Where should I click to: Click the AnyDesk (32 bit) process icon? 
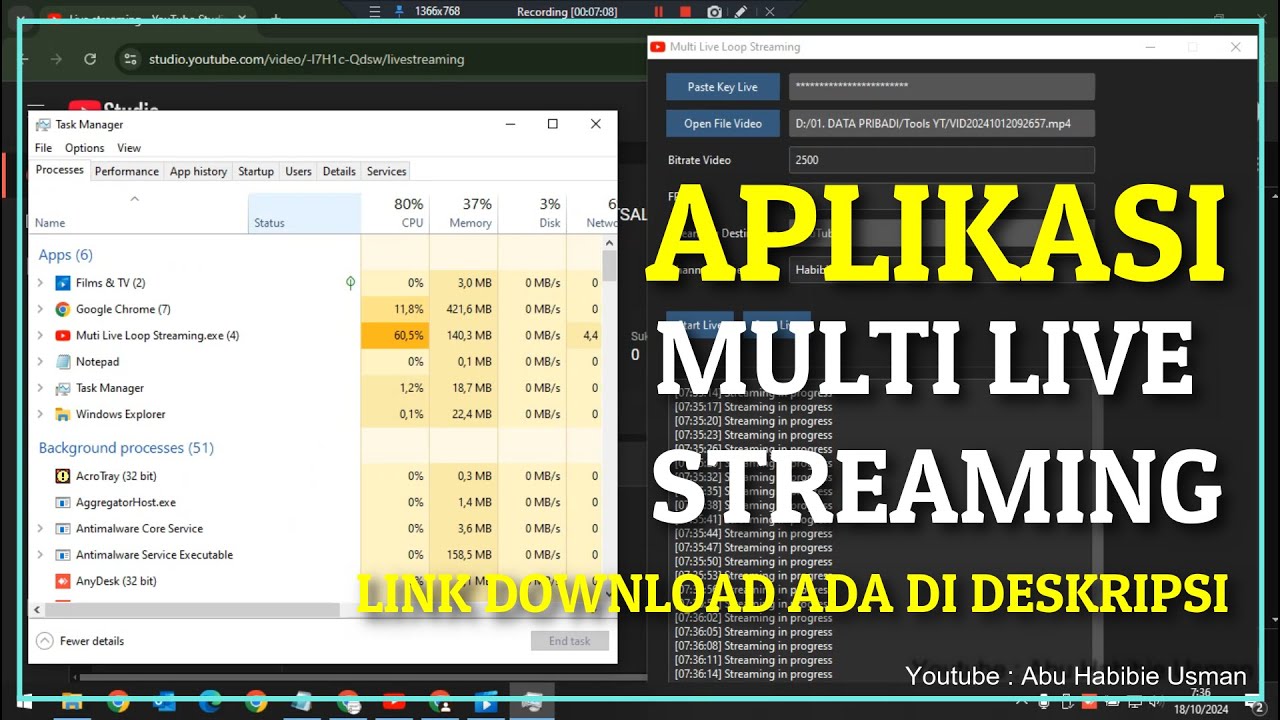click(x=63, y=580)
